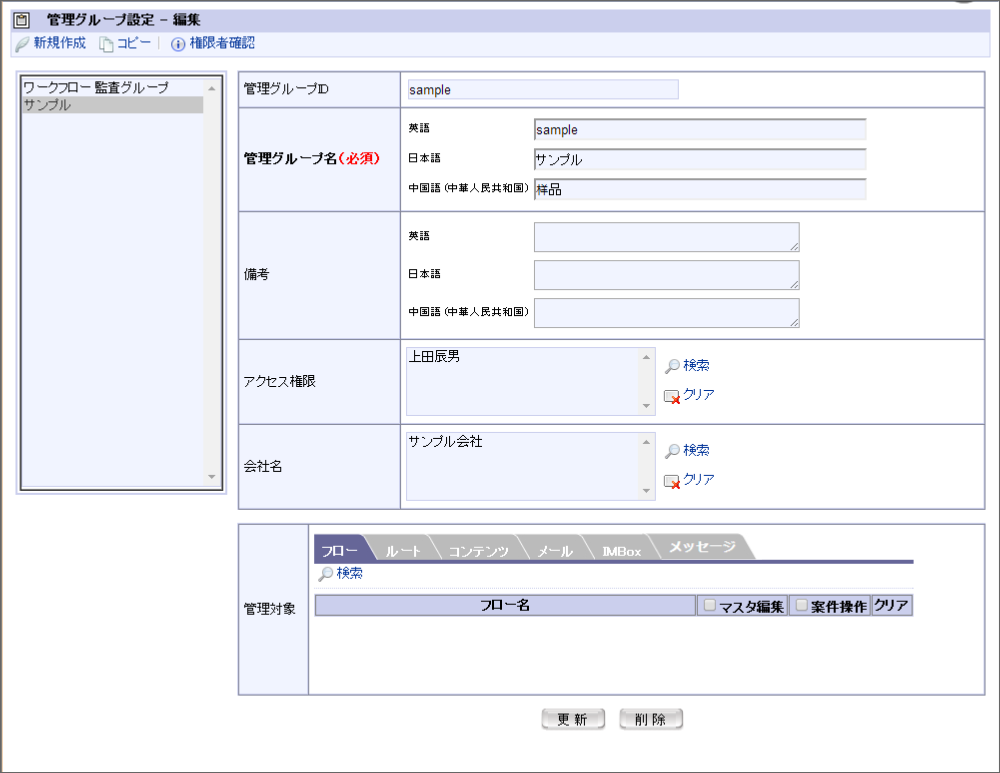
Task: Click the 会社名 list scroll up arrow
Action: pos(646,442)
